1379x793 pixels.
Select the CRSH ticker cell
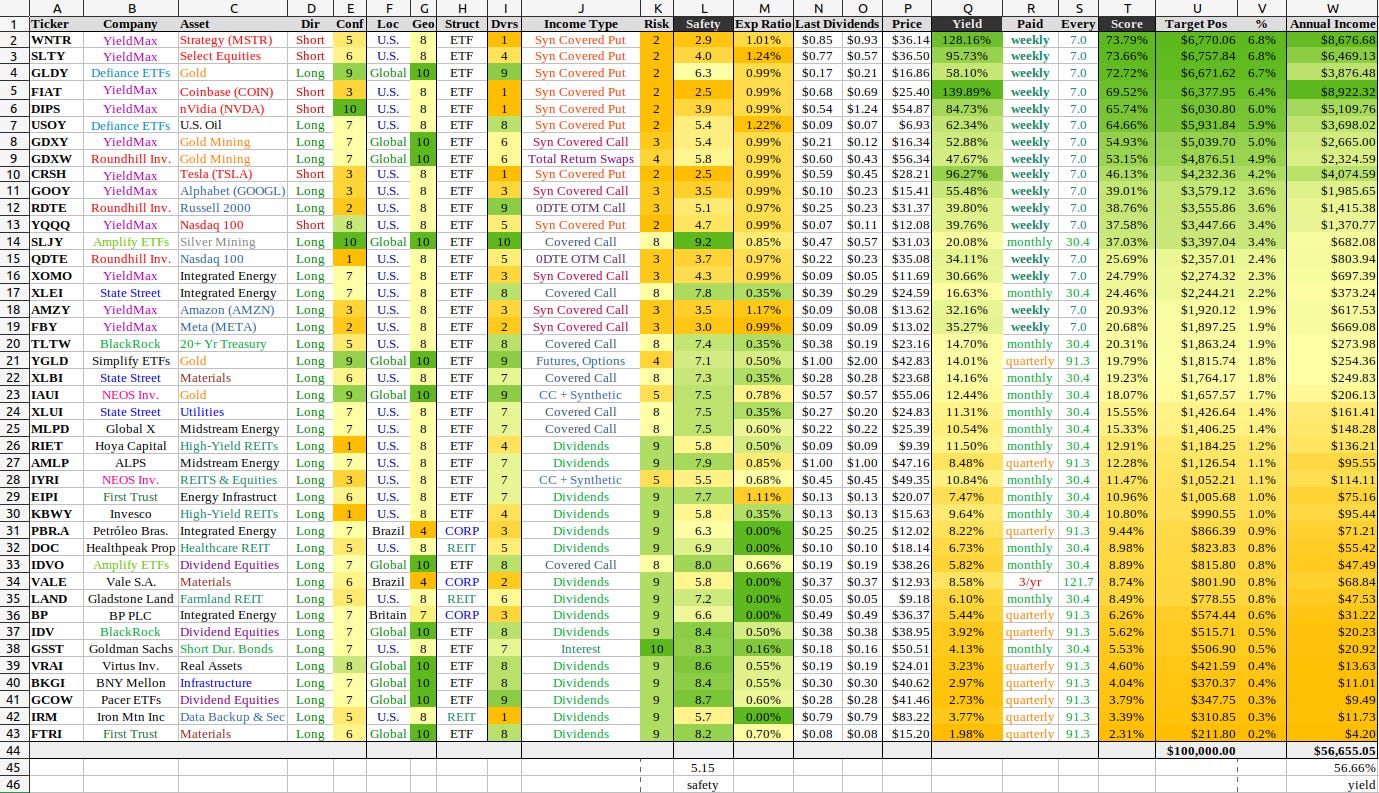pyautogui.click(x=56, y=174)
